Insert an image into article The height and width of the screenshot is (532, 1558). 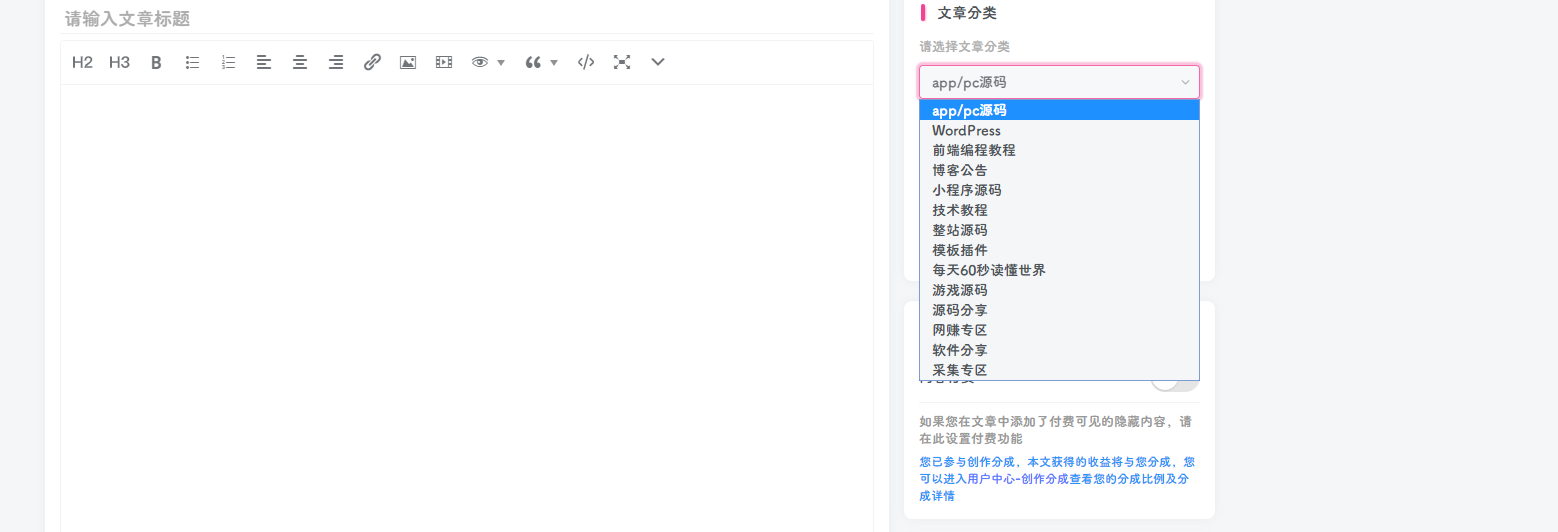[x=408, y=62]
